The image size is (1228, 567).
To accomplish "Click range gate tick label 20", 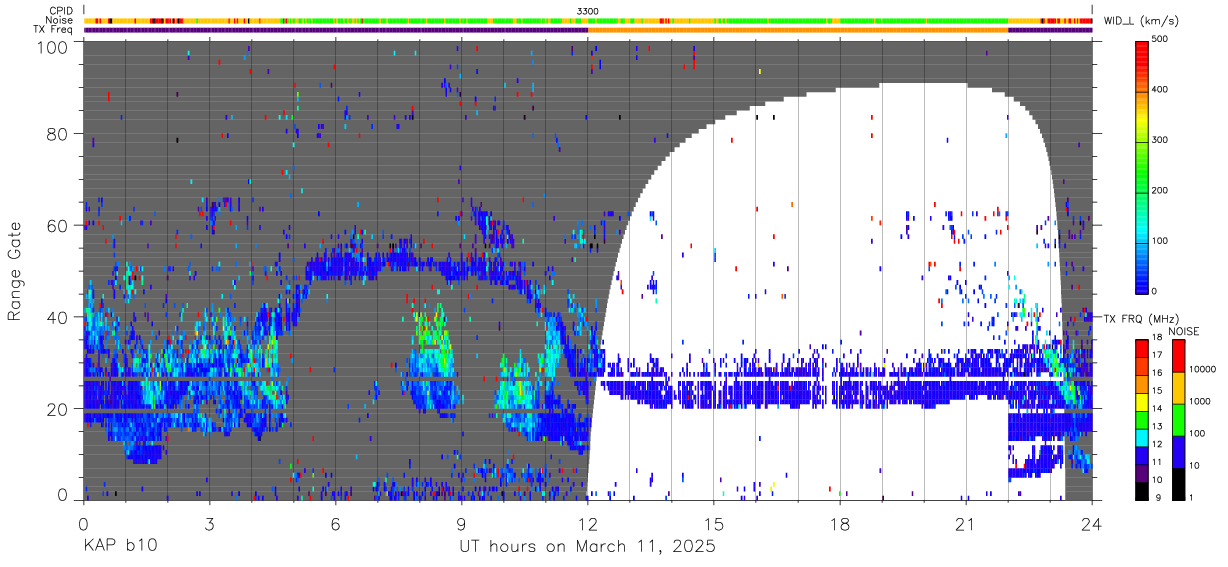I will tap(58, 408).
